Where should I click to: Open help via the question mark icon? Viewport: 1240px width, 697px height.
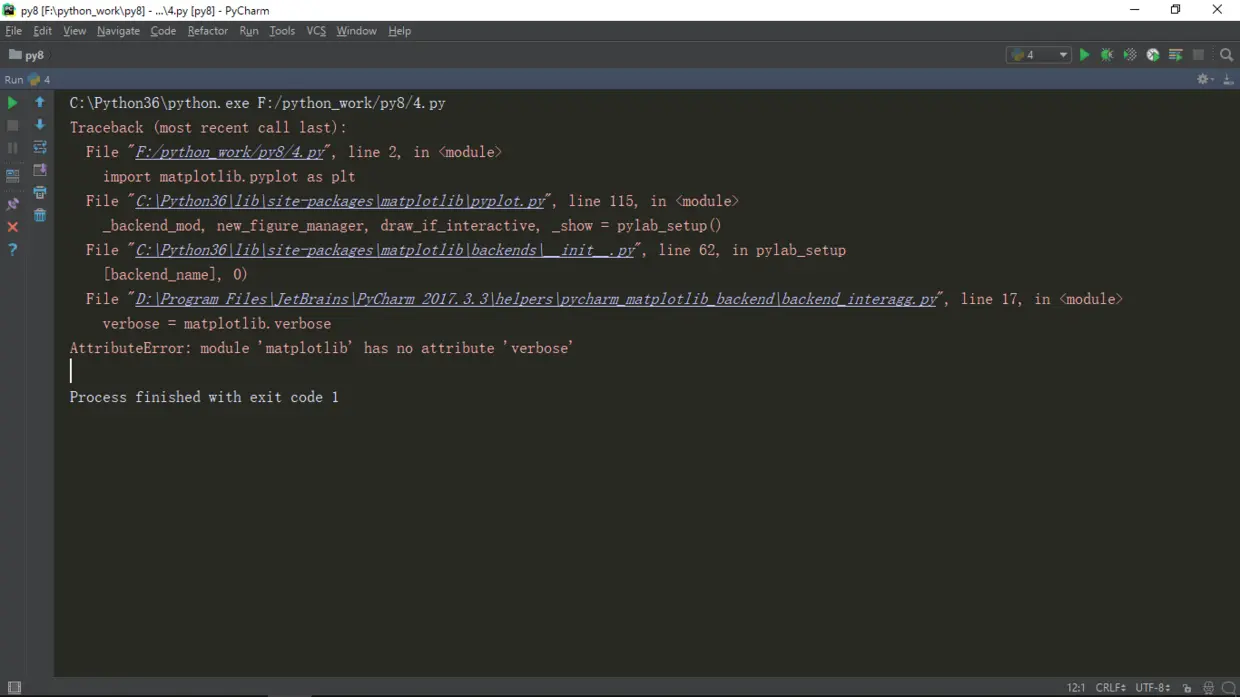[x=12, y=249]
